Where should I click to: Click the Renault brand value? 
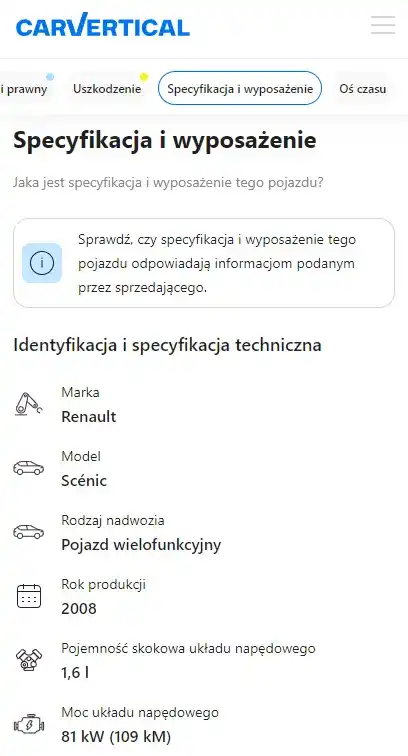[x=89, y=417]
